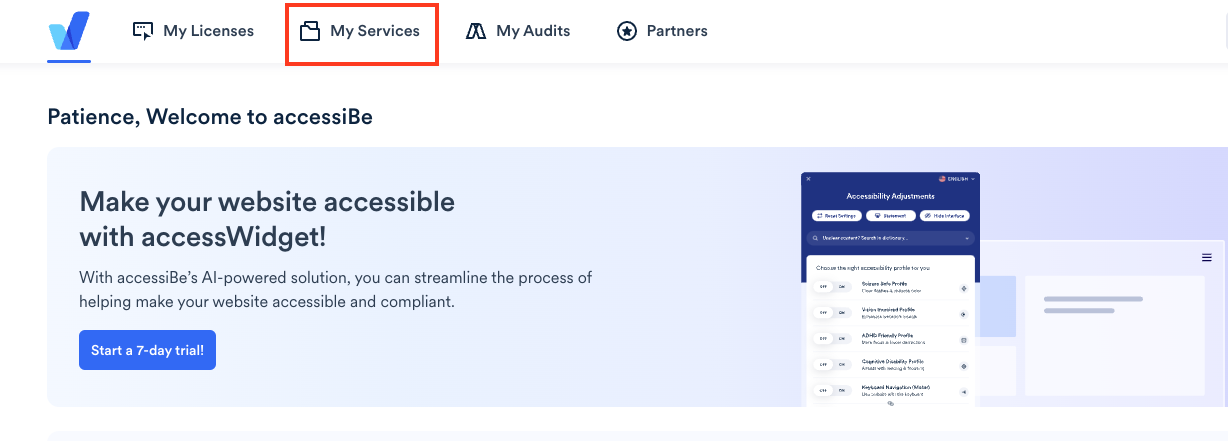Click the "Make your website accessible" headline
The width and height of the screenshot is (1228, 441).
[x=267, y=202]
